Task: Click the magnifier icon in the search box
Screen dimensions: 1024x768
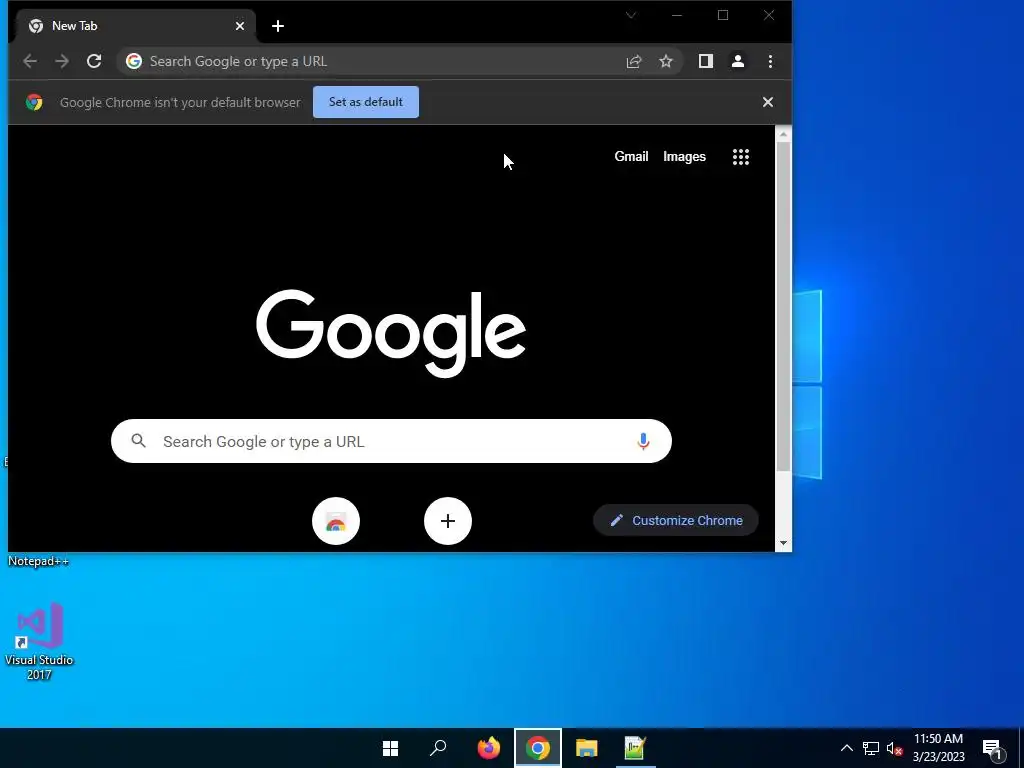Action: coord(138,441)
